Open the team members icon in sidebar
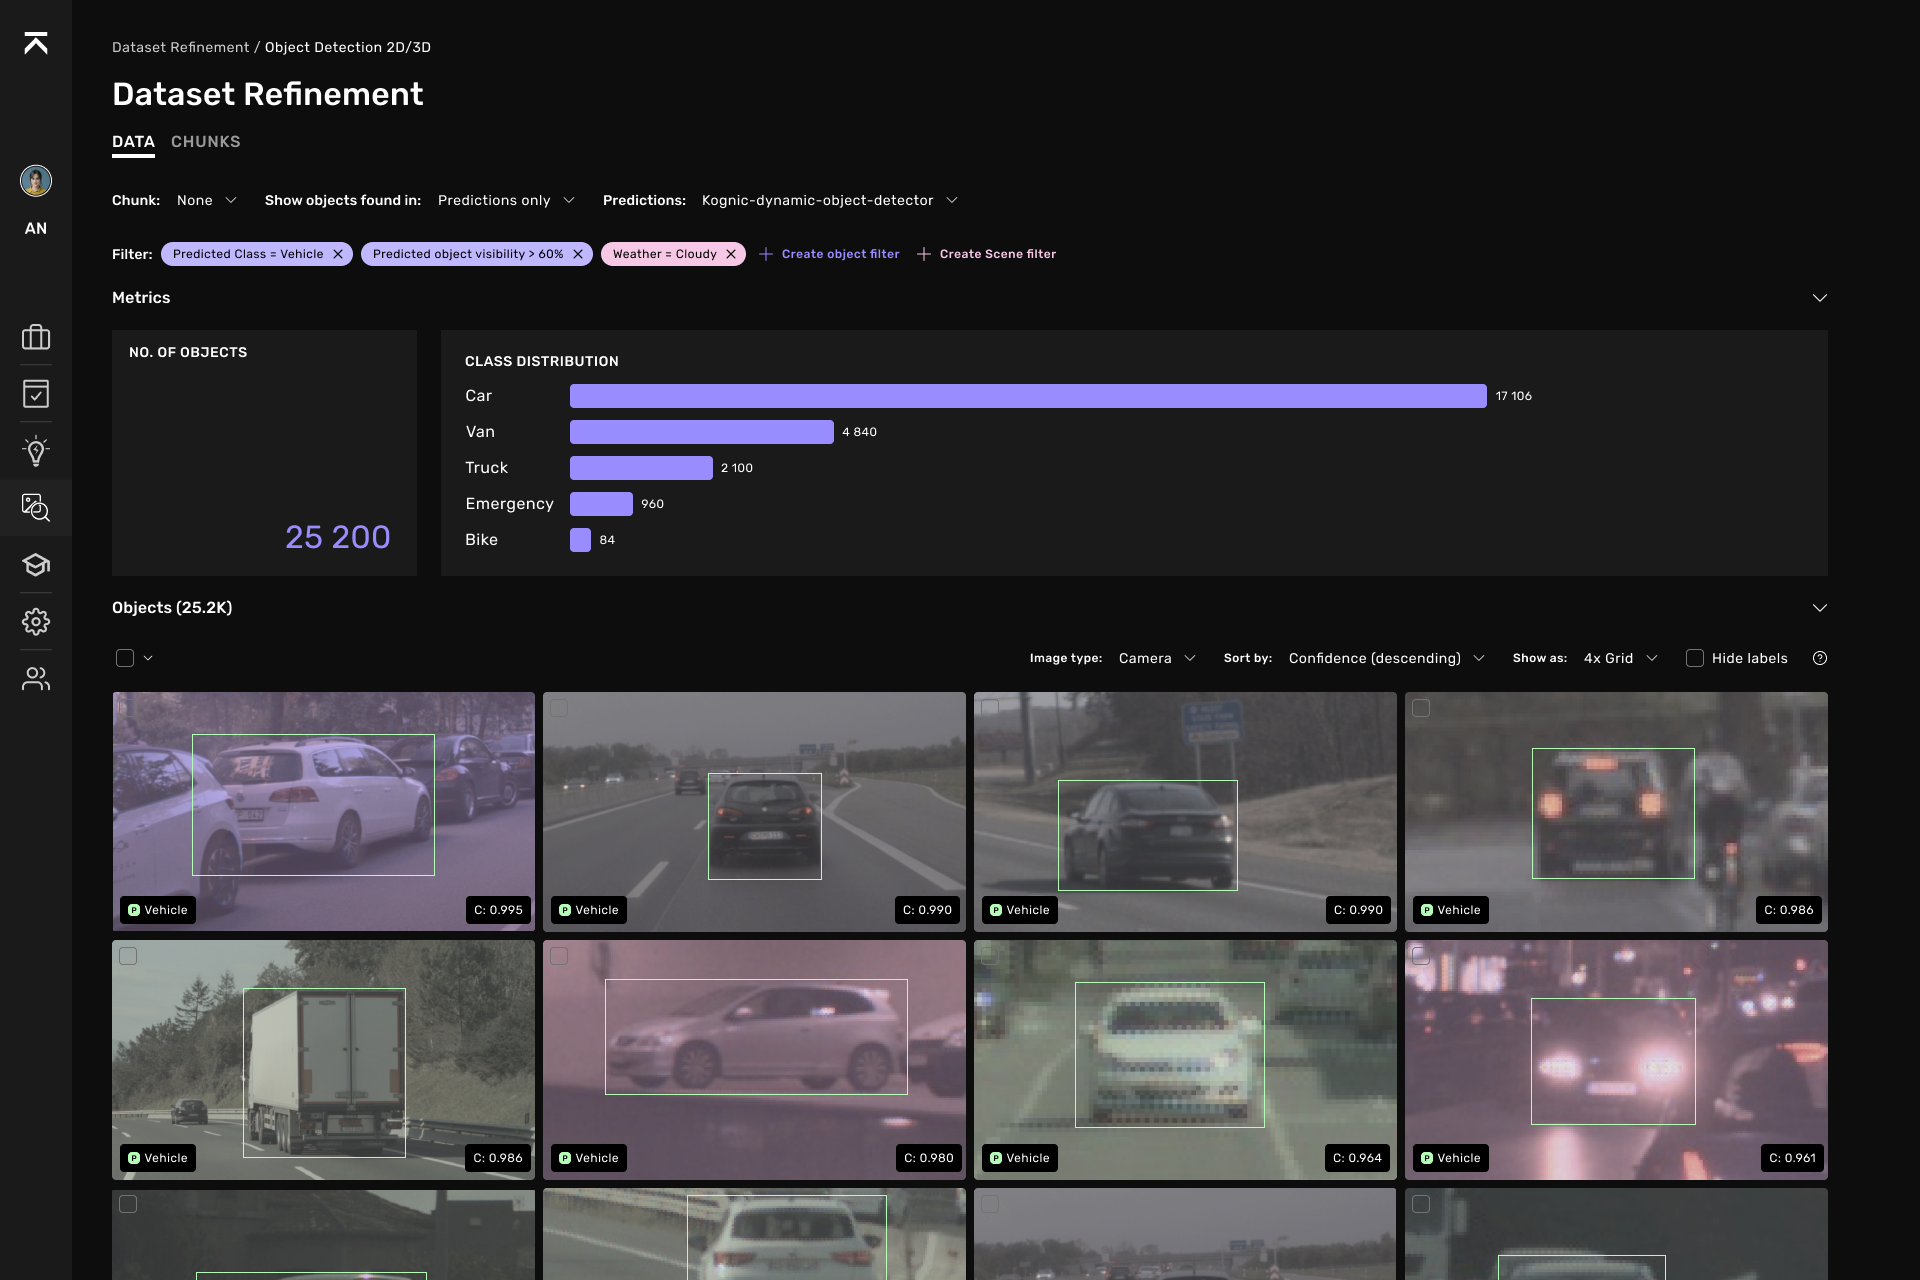This screenshot has width=1920, height=1280. click(36, 679)
